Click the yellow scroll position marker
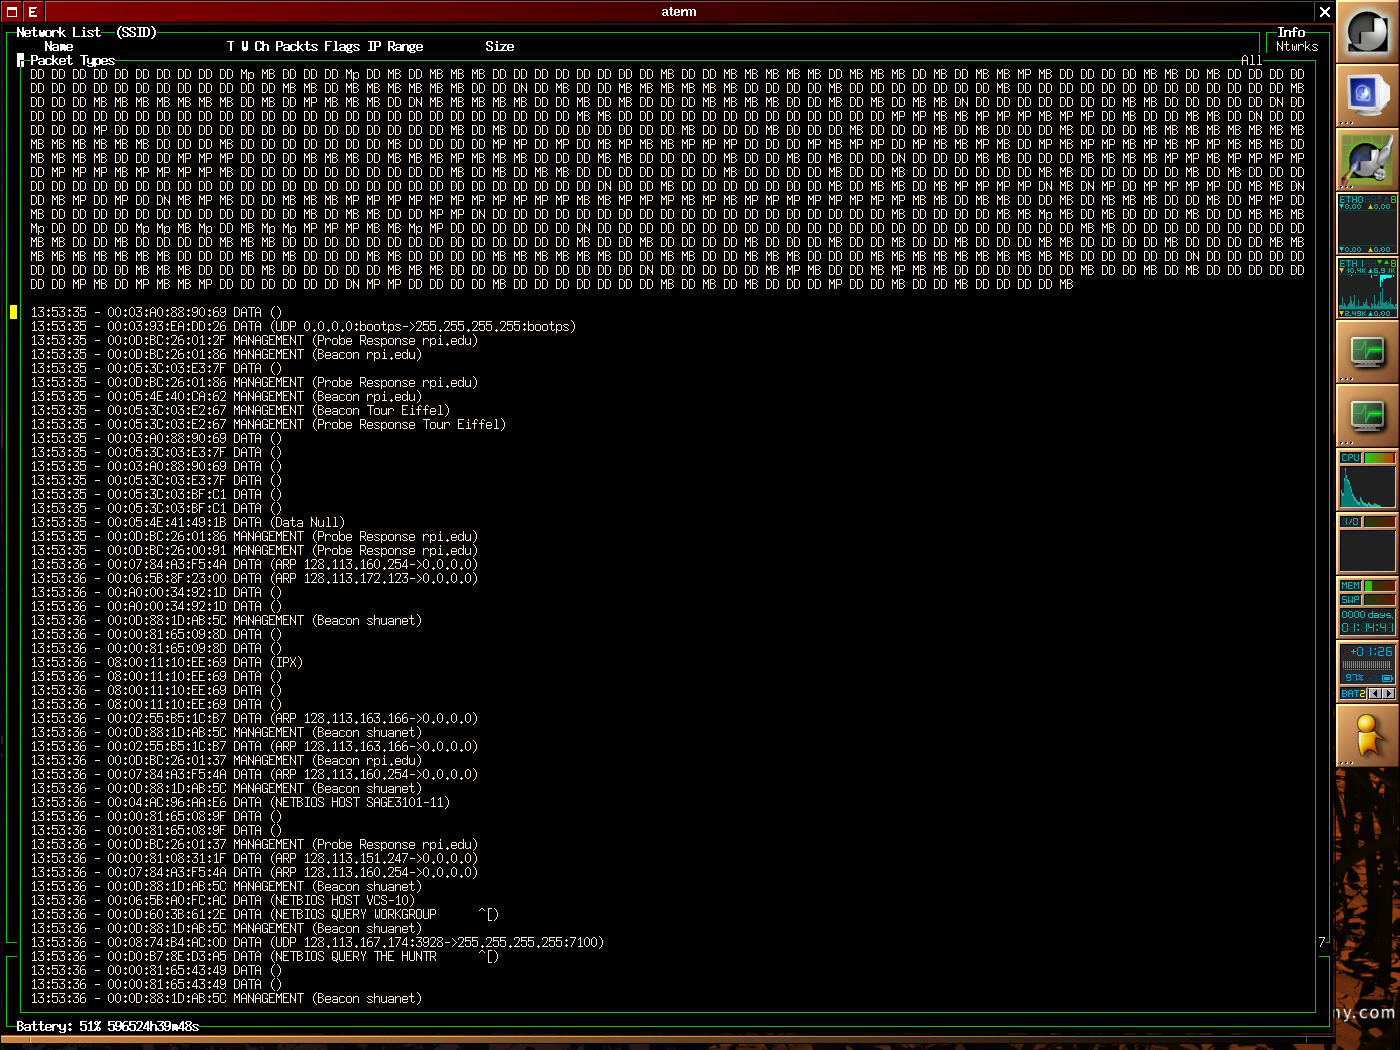This screenshot has width=1400, height=1050. tap(13, 312)
